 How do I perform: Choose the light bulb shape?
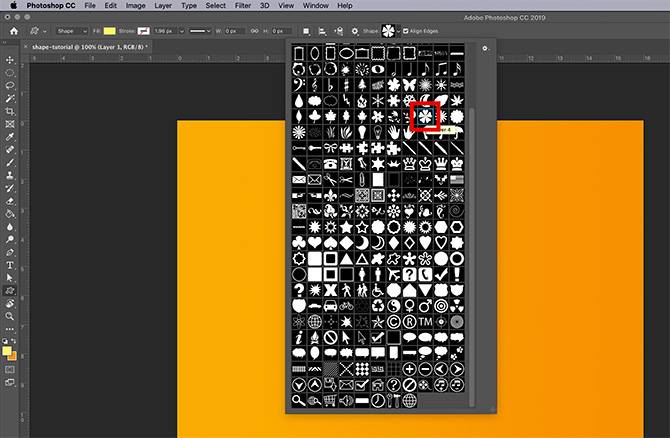[x=362, y=132]
